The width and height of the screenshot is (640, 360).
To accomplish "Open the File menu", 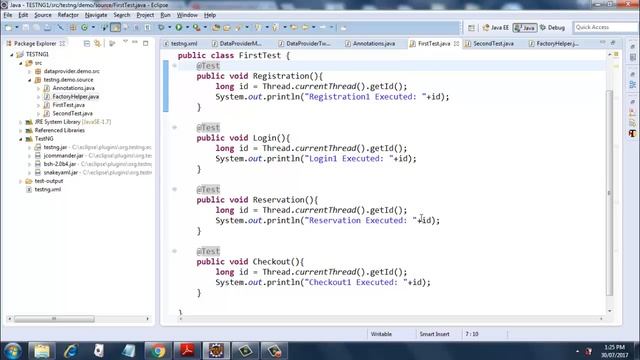I will point(8,15).
